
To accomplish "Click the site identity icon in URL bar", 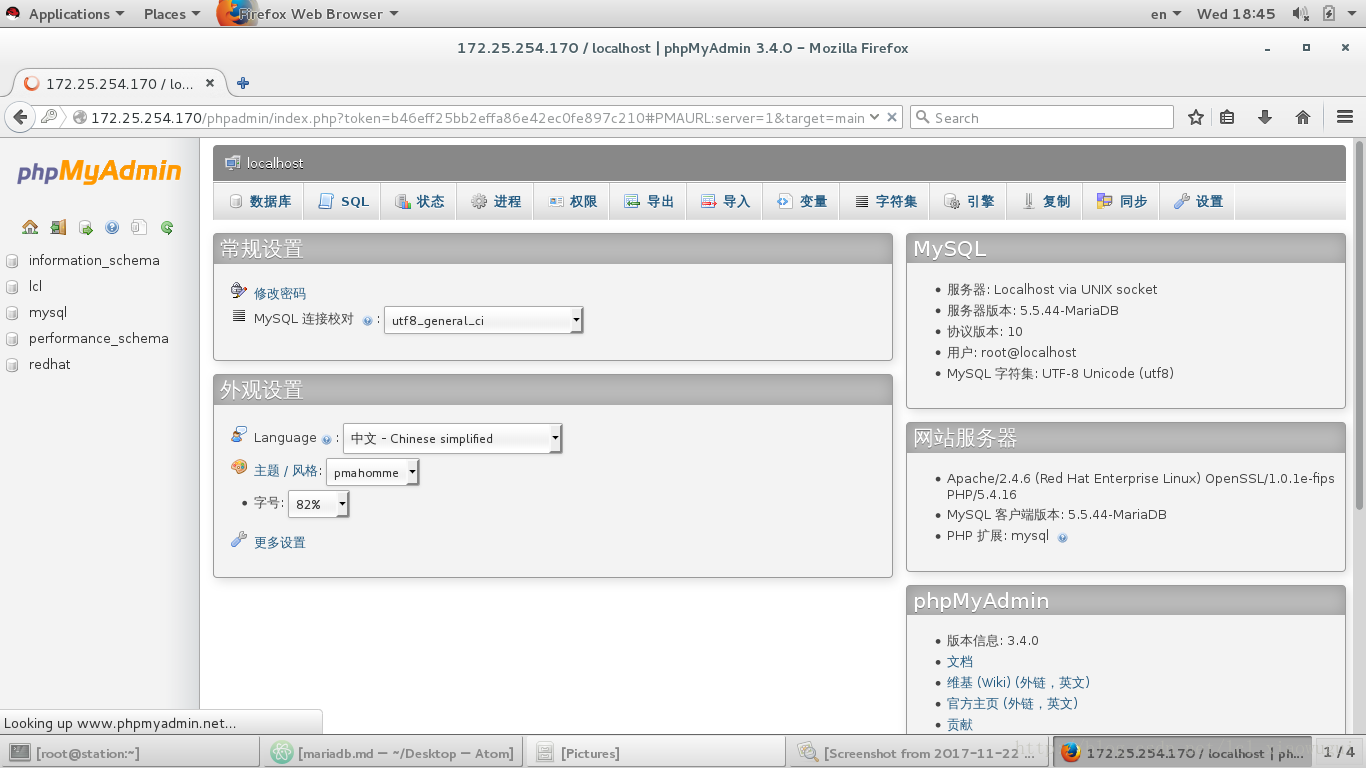I will 79,118.
